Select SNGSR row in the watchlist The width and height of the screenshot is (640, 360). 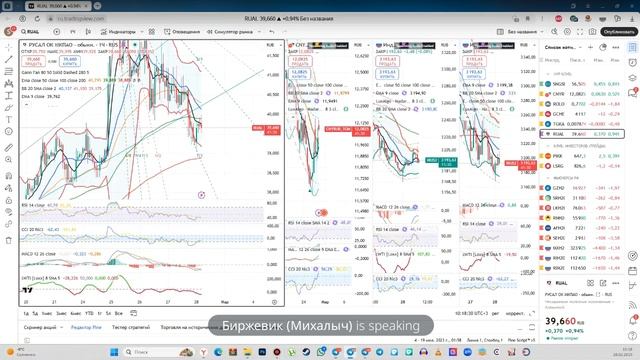click(x=582, y=84)
